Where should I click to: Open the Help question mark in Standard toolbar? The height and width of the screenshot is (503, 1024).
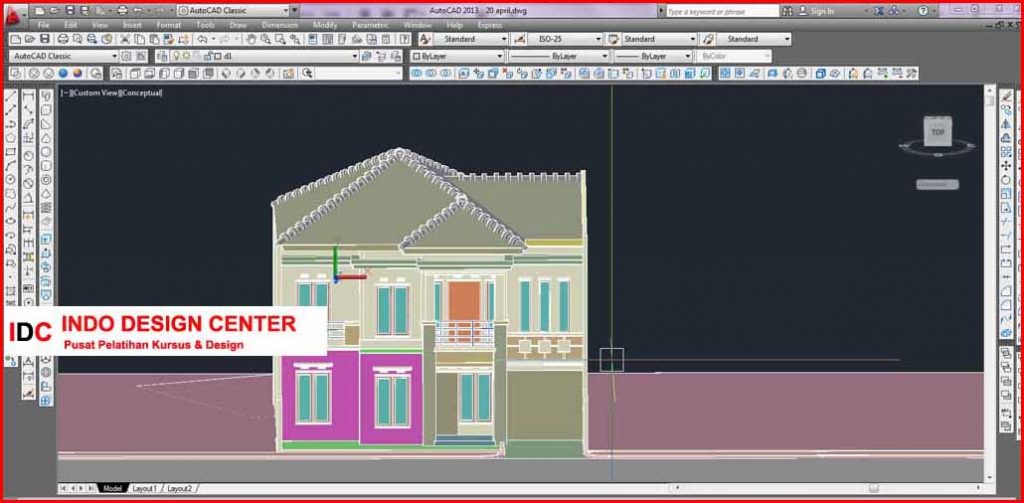click(404, 39)
